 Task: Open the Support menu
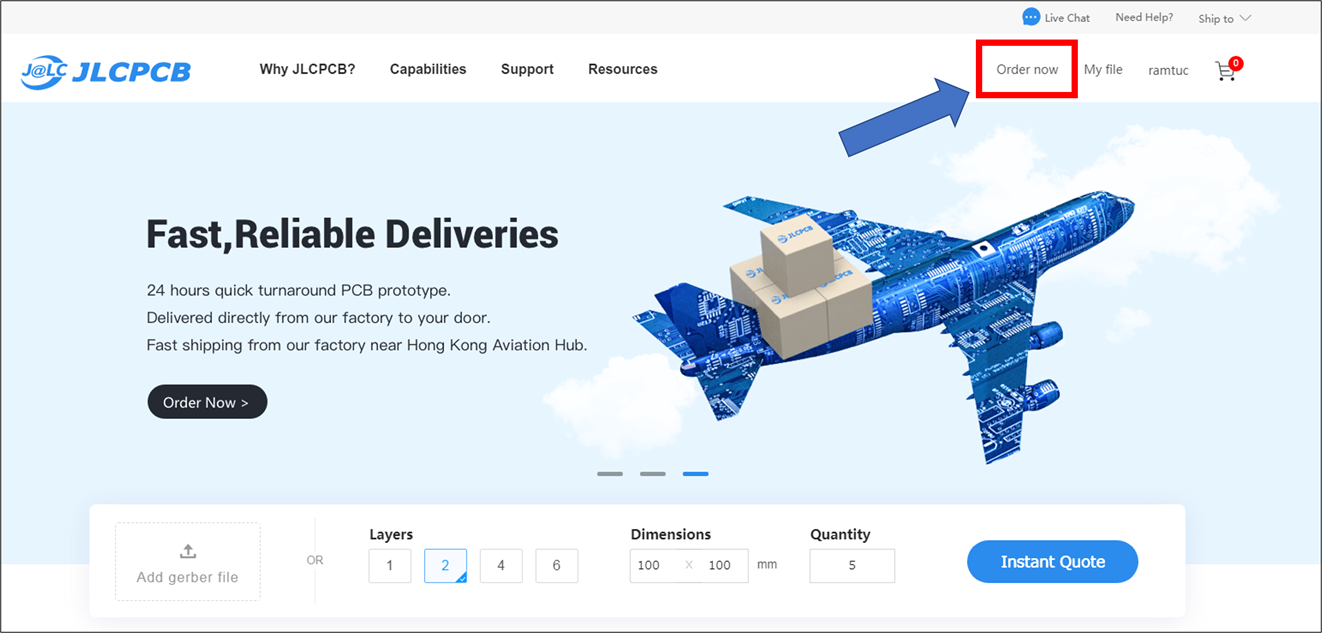pyautogui.click(x=527, y=69)
